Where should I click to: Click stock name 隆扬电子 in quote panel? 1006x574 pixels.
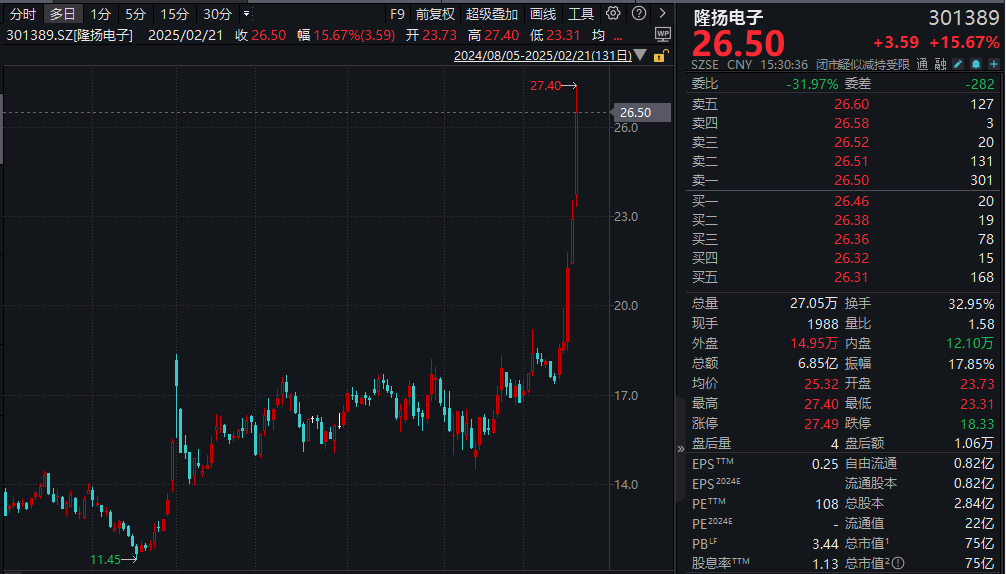[x=728, y=17]
